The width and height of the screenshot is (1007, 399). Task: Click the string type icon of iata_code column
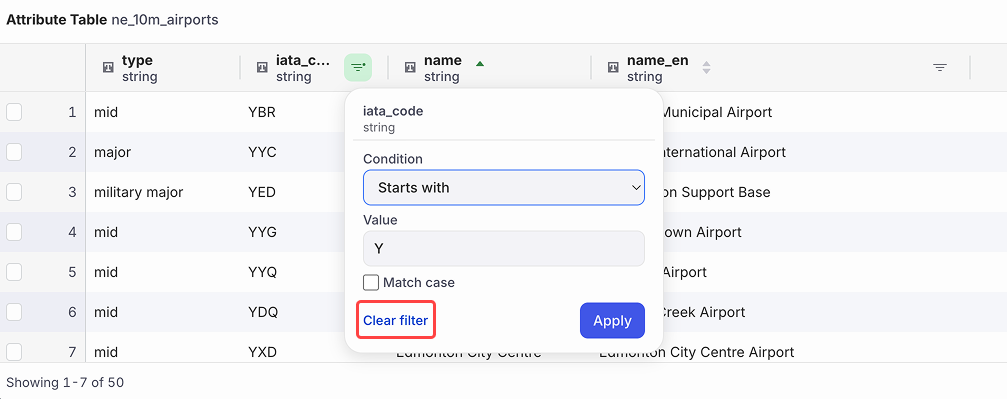tap(262, 67)
